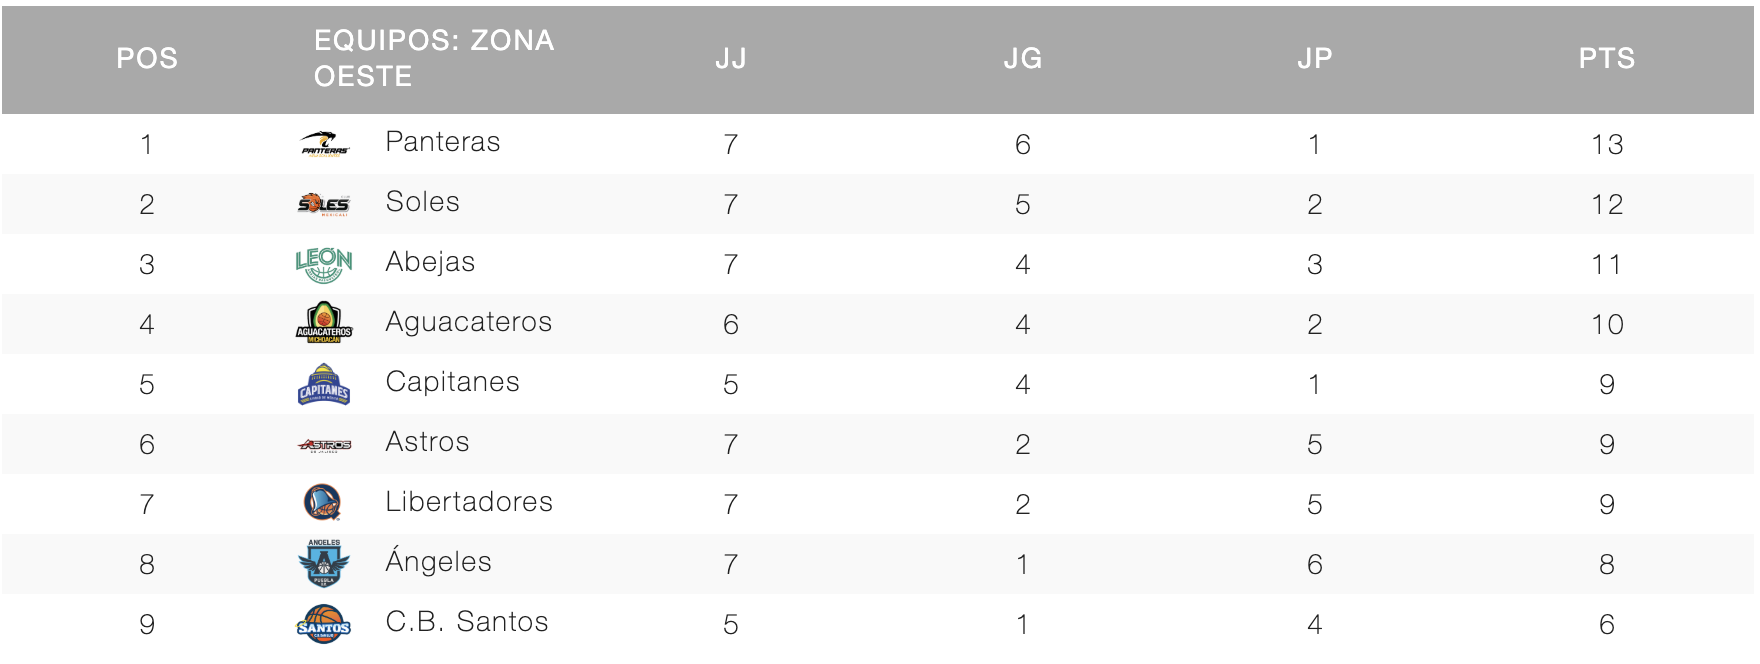Click the Equipos: Zona Oeste header
1760x664 pixels.
(433, 58)
